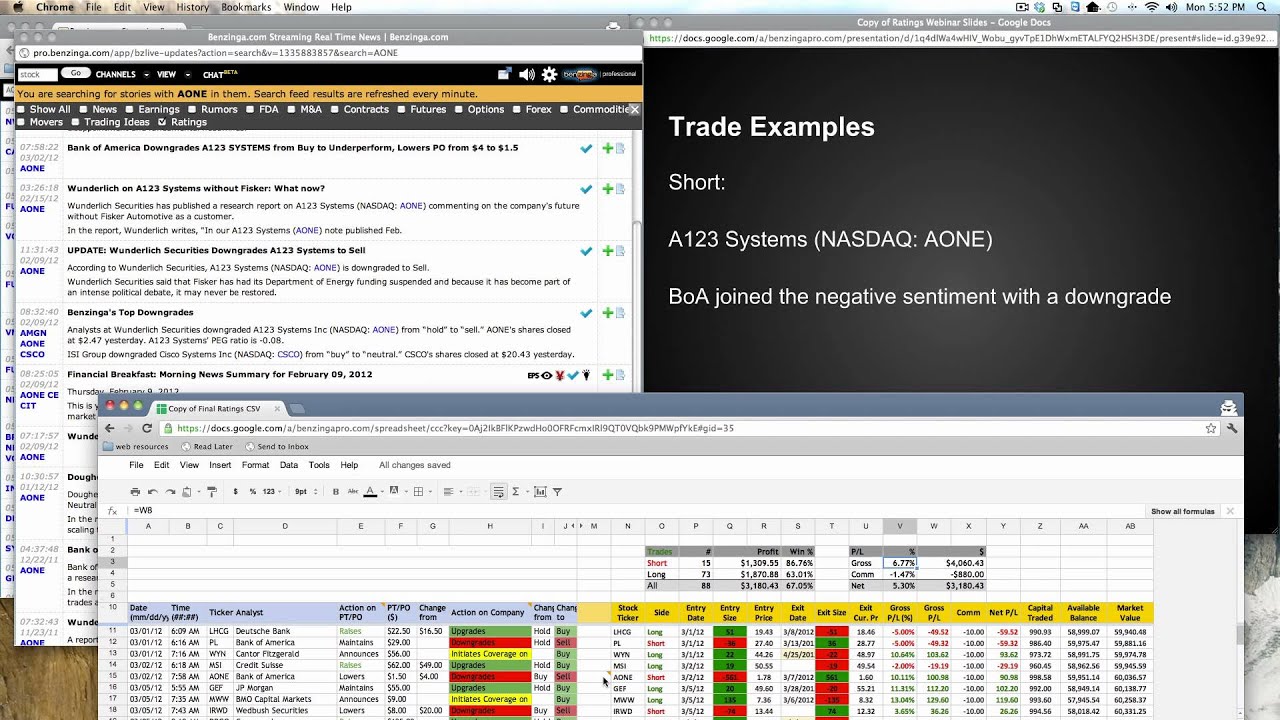Open the 9pt font size dropdown
Viewport: 1280px width, 720px height.
tap(305, 491)
